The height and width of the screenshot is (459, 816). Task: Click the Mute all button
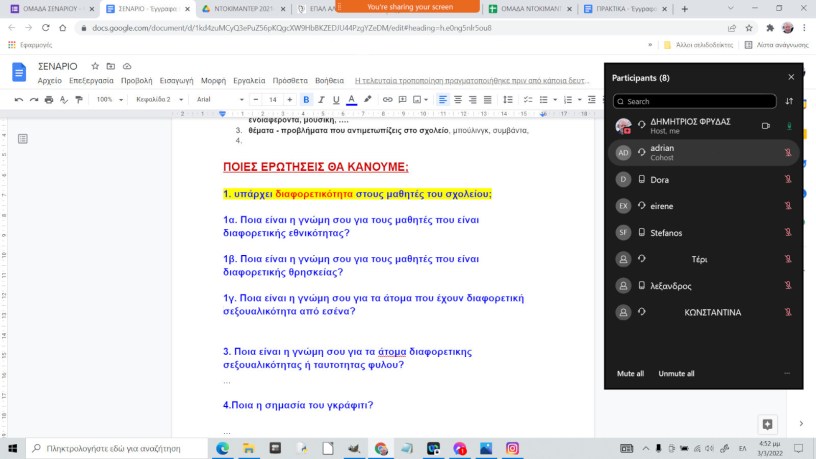630,373
